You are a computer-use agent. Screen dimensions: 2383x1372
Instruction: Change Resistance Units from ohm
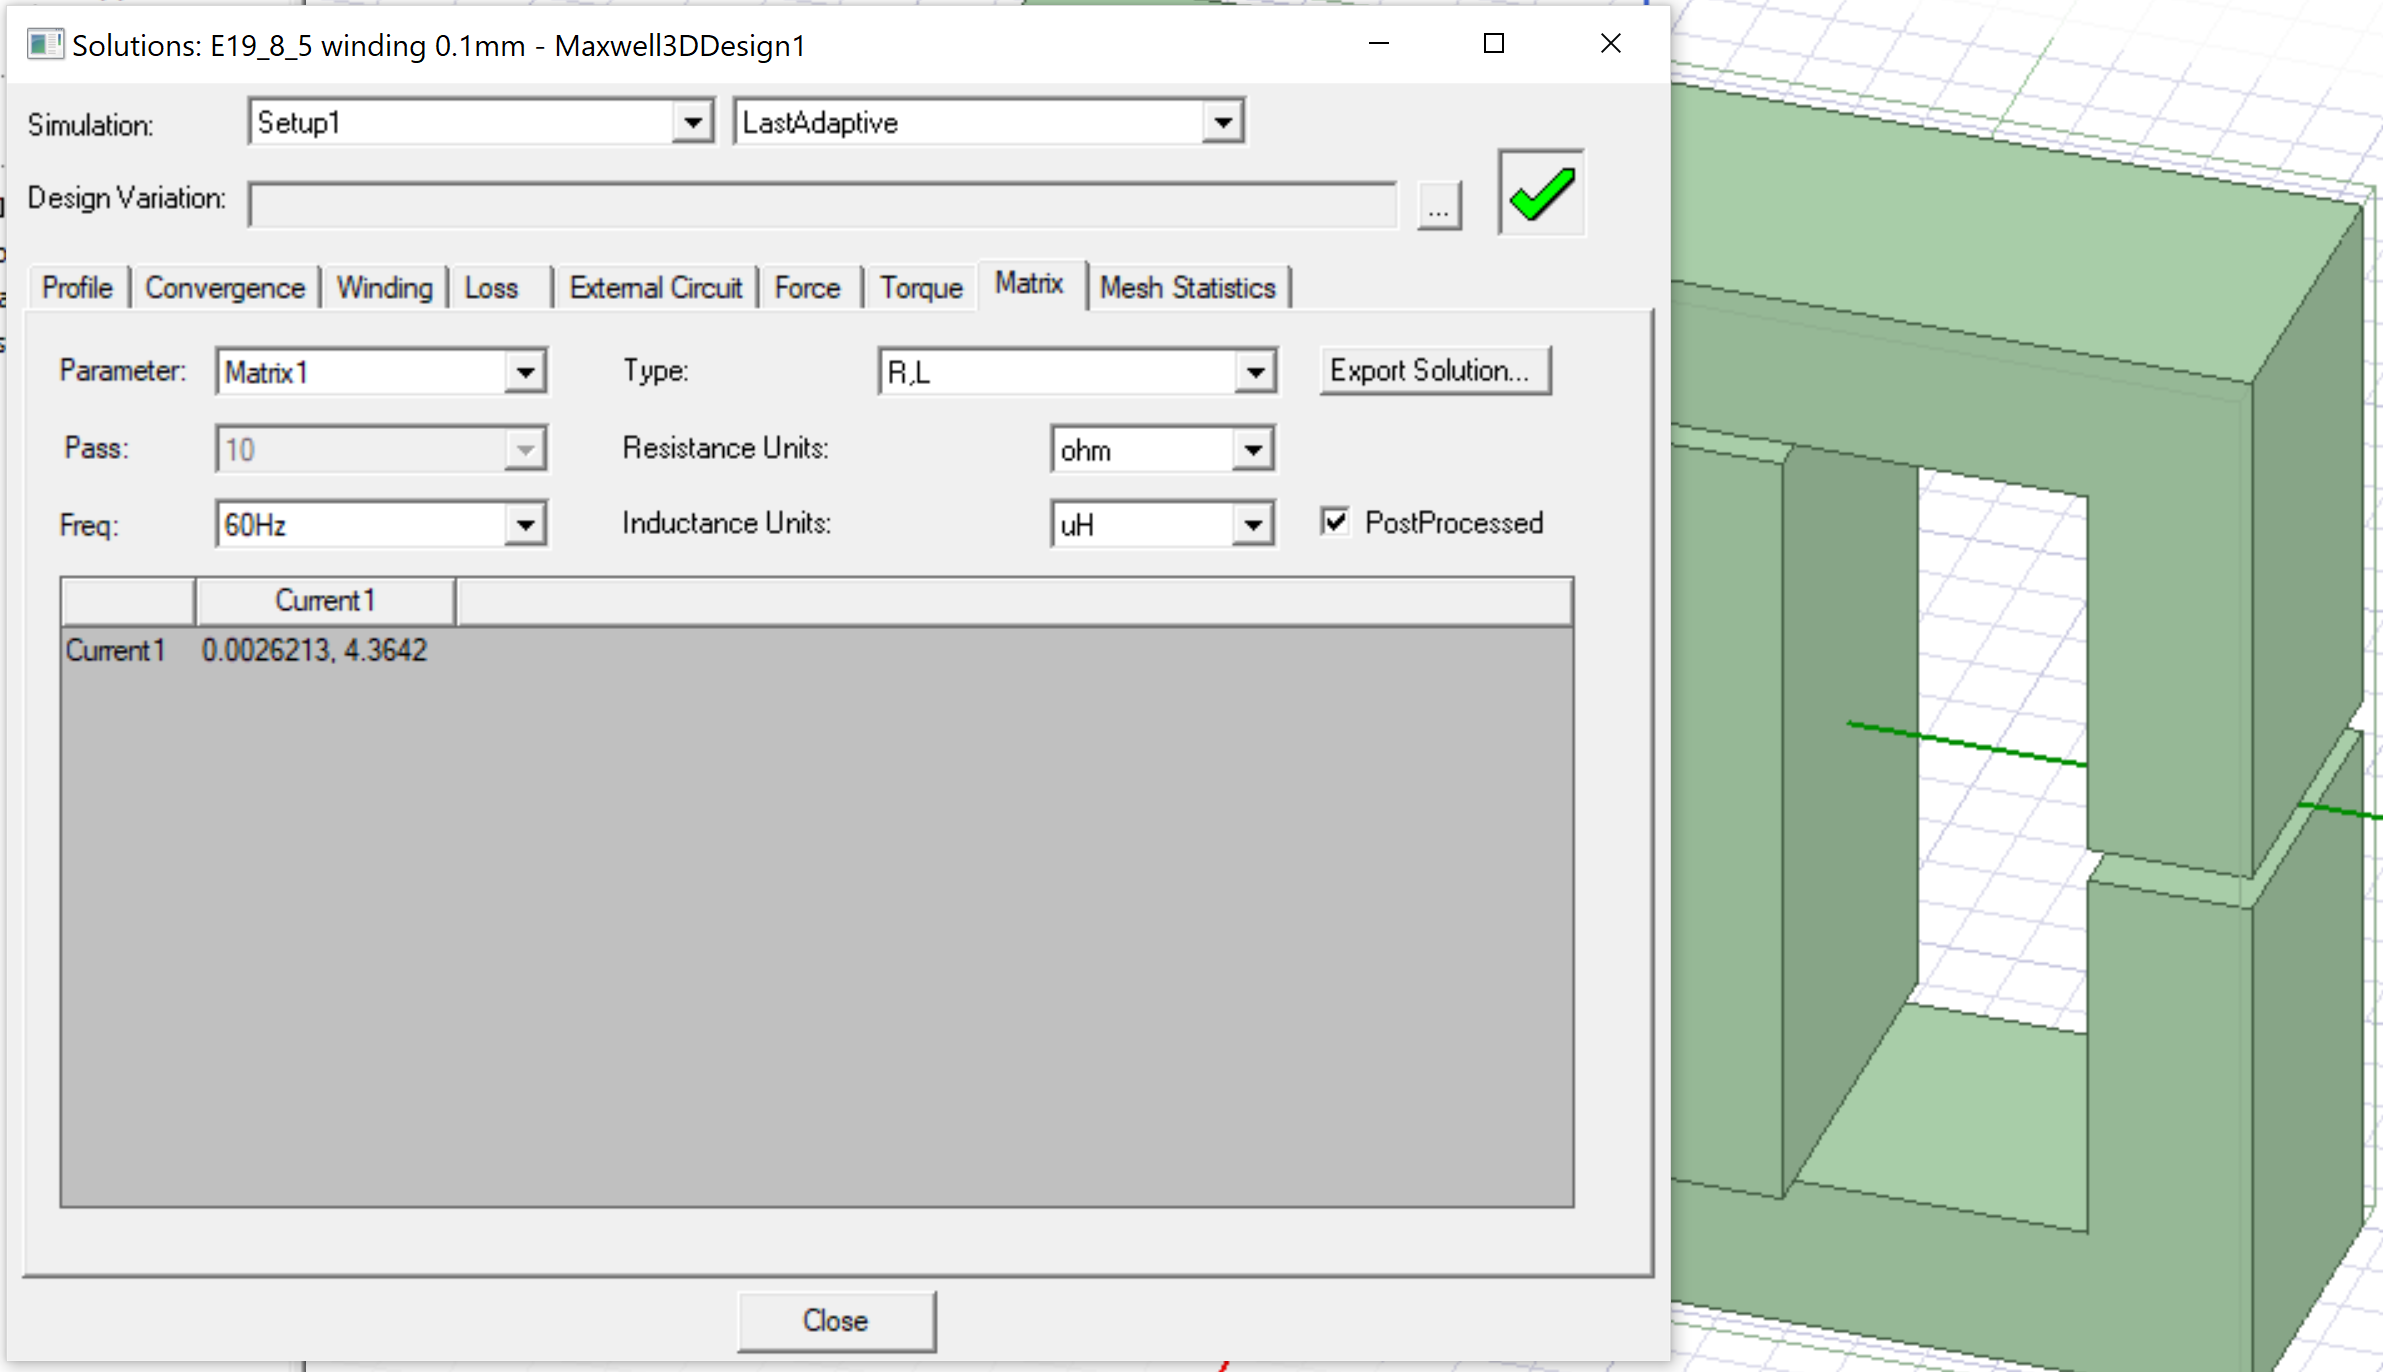click(x=1252, y=450)
